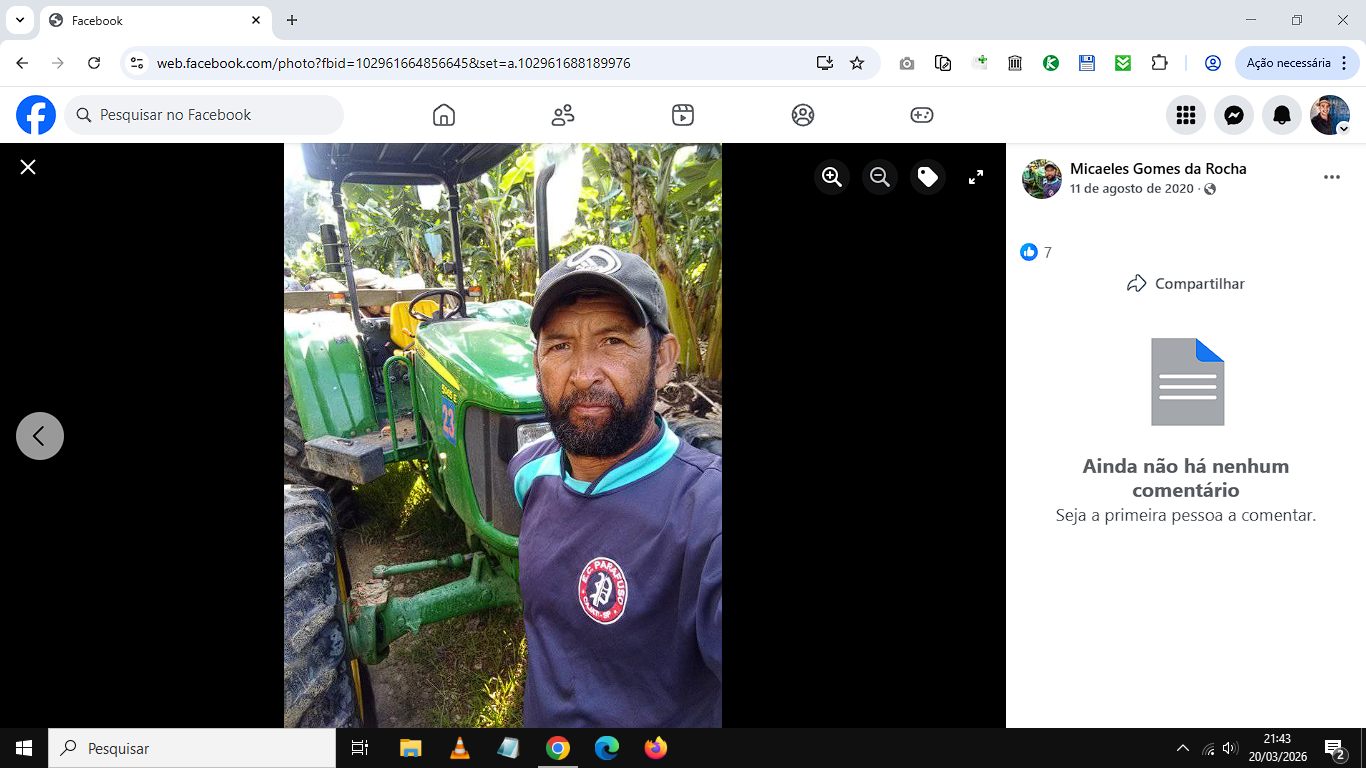Bookmark this page with star
Screen dimensions: 1366x768
(x=857, y=63)
